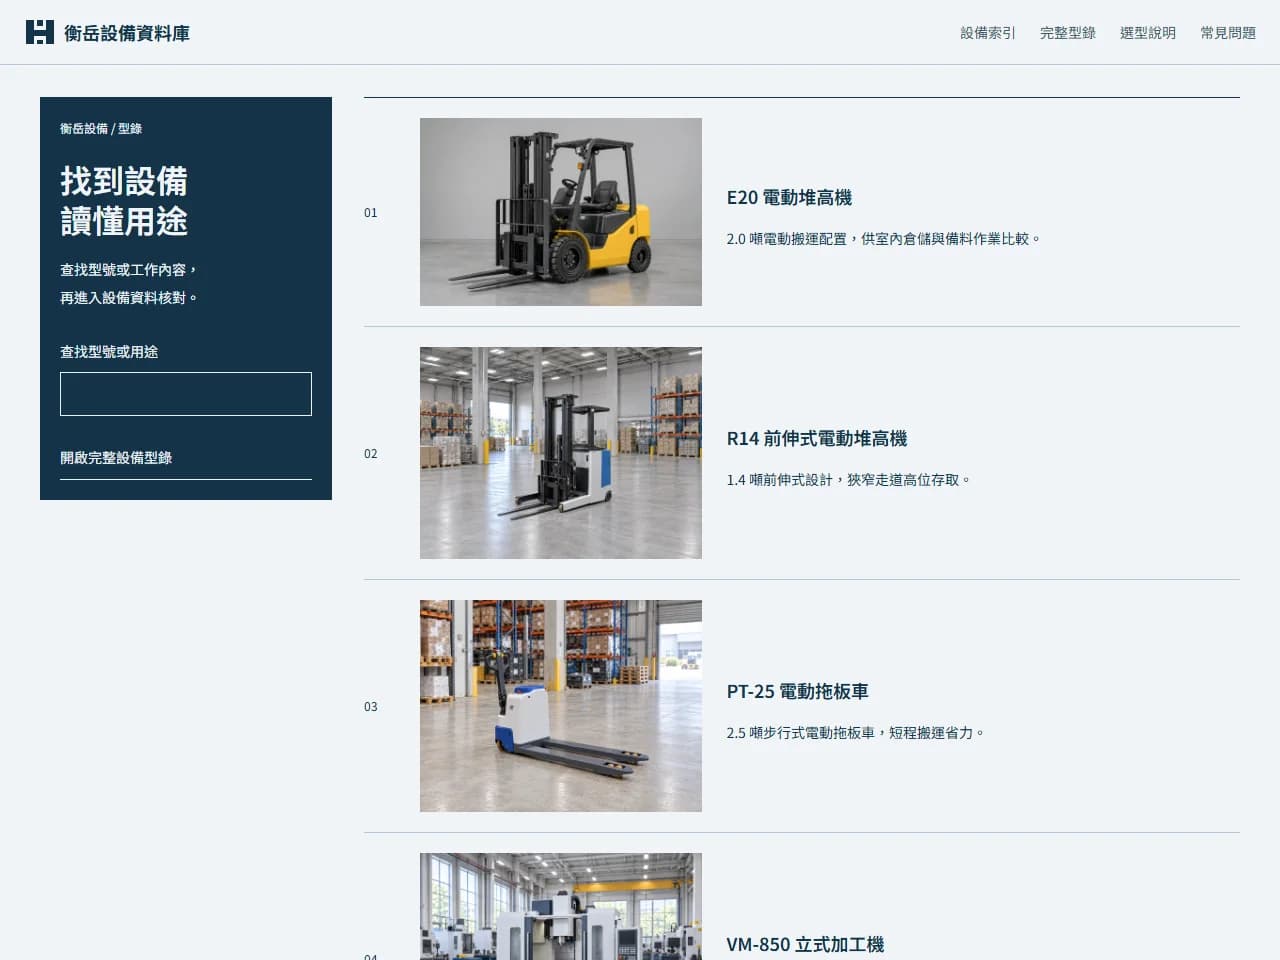Click the description 2.0 噸電動搬運配置
This screenshot has width=1280, height=960.
(884, 239)
